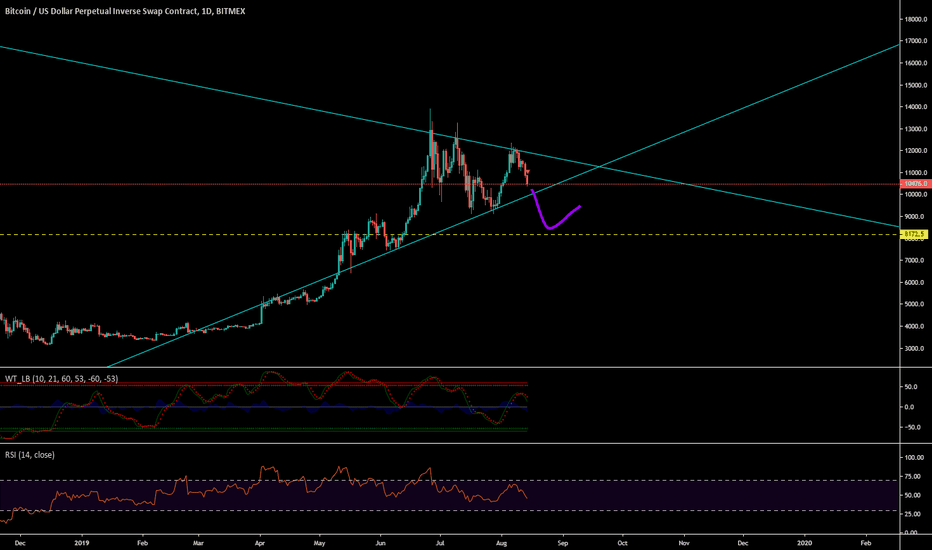Click the Apr label on the time axis
The image size is (932, 550).
click(259, 542)
